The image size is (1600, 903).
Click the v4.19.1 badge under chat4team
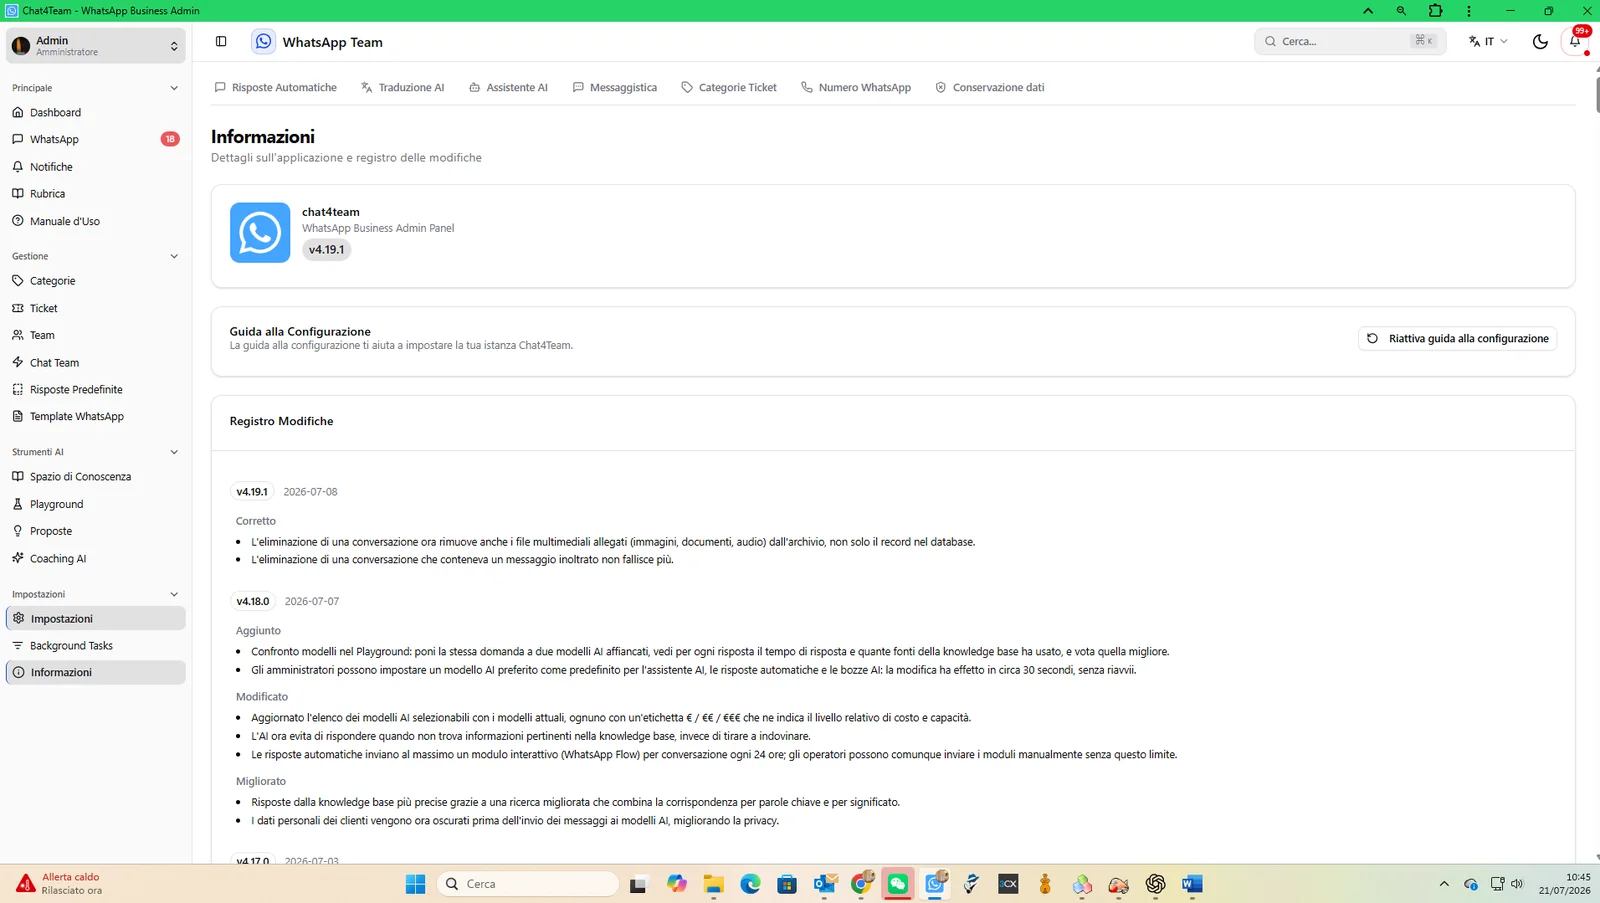click(x=326, y=250)
